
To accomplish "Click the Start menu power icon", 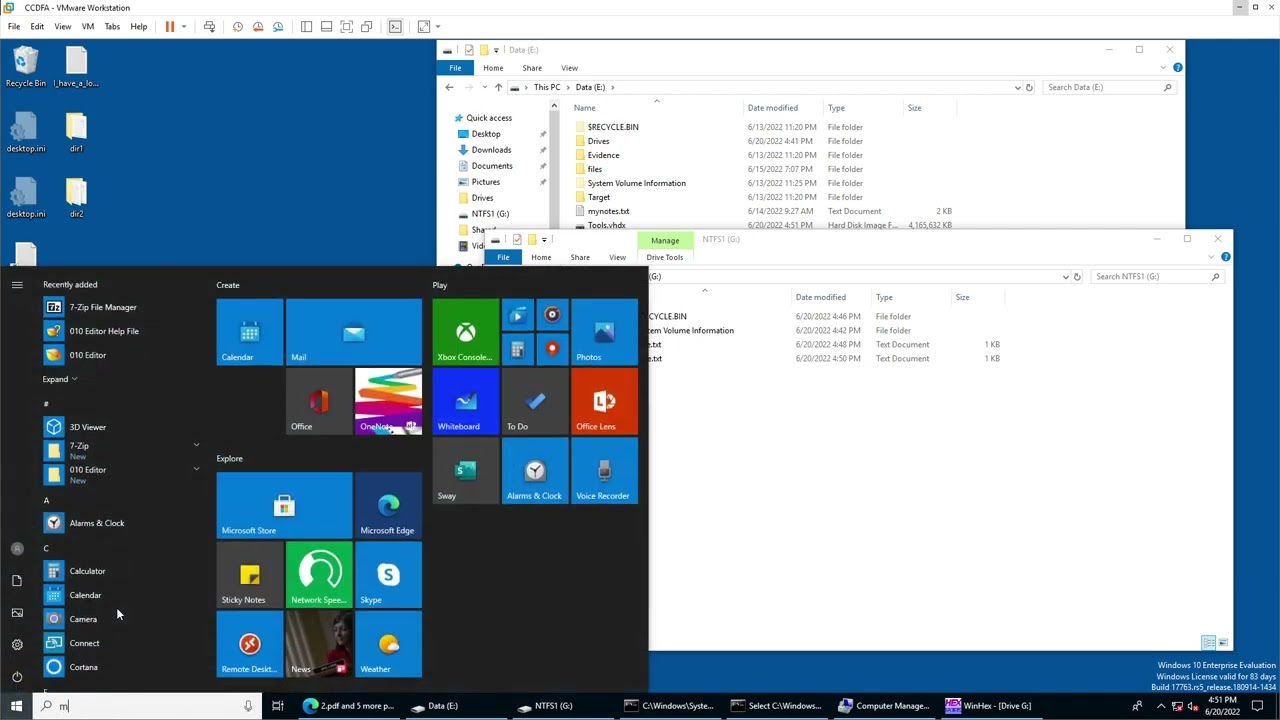I will [17, 677].
